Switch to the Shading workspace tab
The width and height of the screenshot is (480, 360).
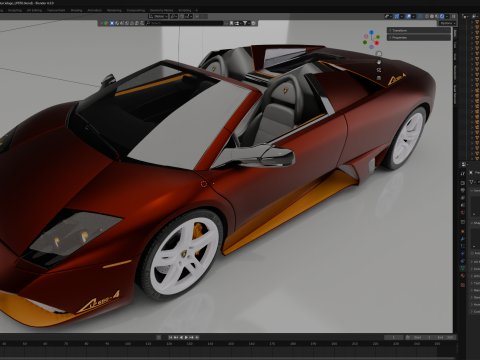[x=76, y=10]
